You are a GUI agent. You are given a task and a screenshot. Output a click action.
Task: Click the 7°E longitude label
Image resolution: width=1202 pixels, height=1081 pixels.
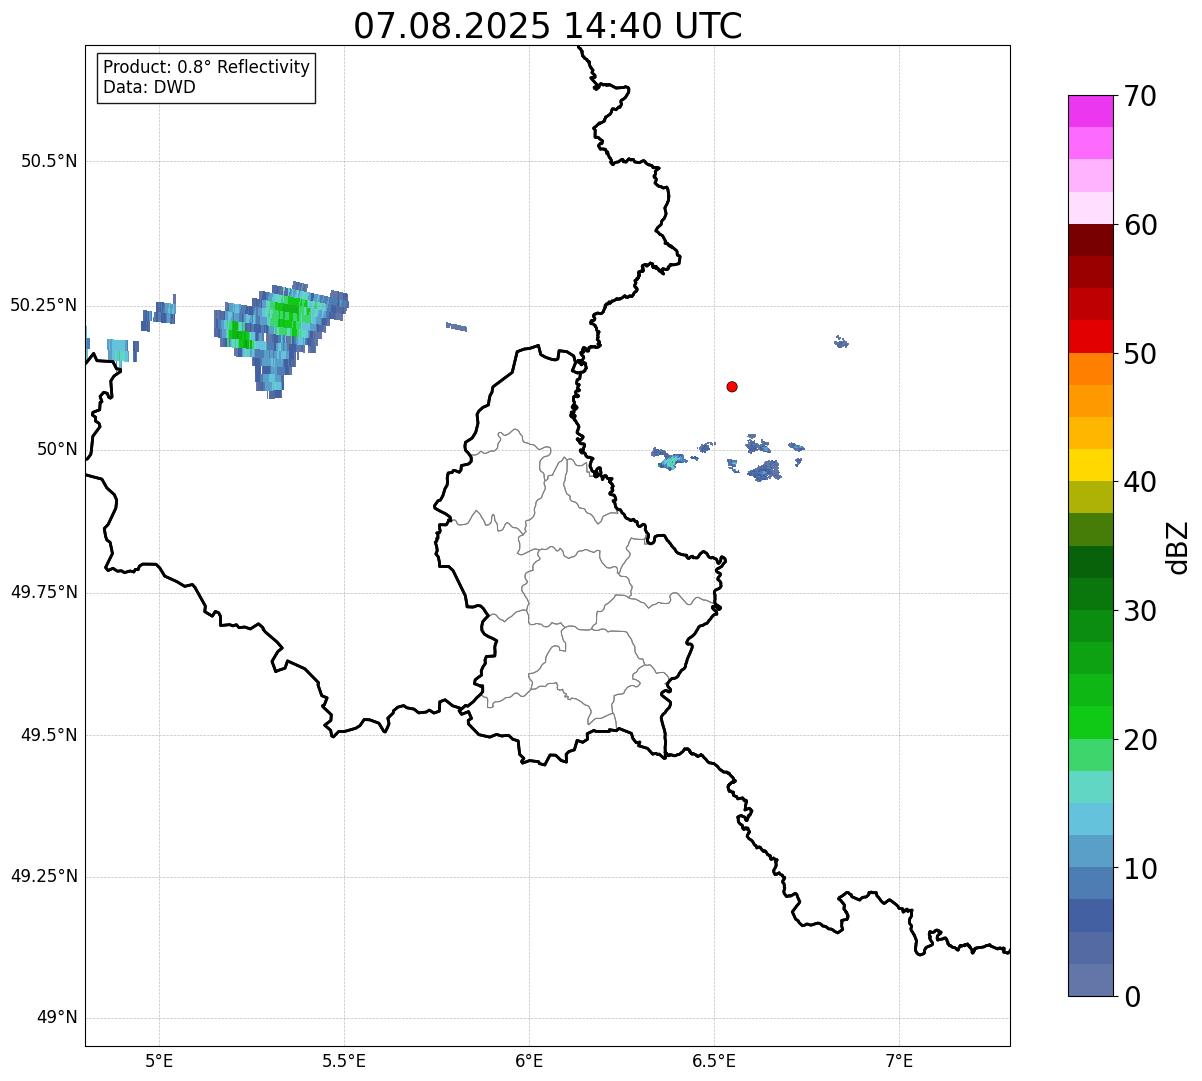click(x=899, y=1060)
